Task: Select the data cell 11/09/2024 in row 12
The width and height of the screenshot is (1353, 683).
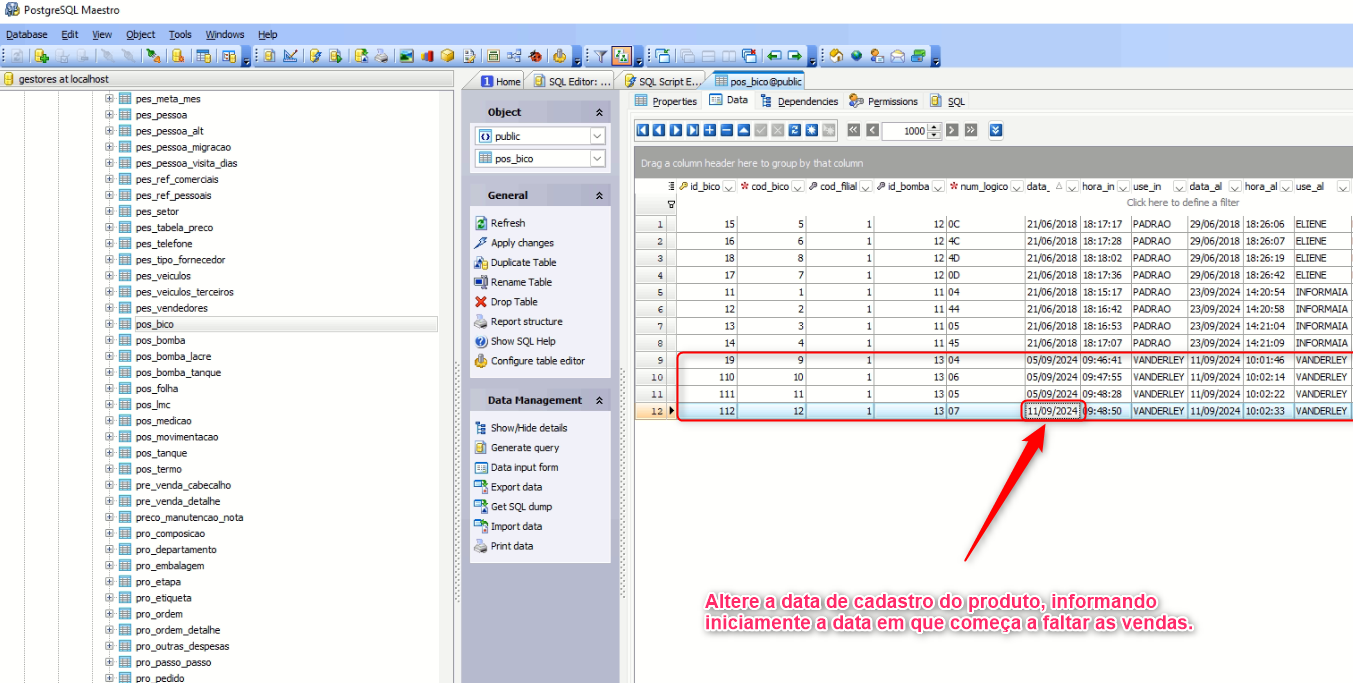Action: [1052, 411]
